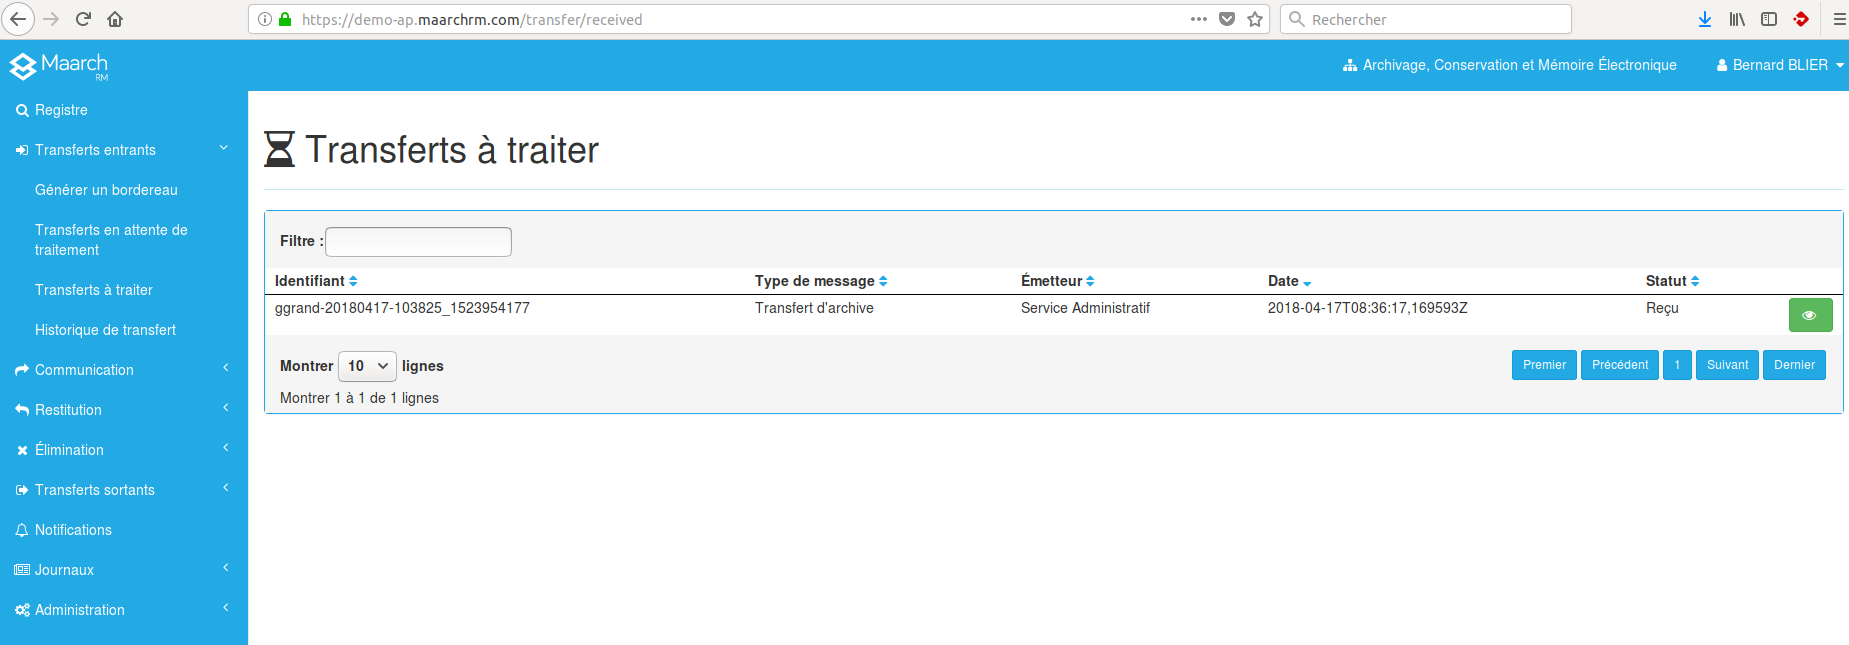The width and height of the screenshot is (1849, 645).
Task: Expand the Élimination menu chevron
Action: 226,448
